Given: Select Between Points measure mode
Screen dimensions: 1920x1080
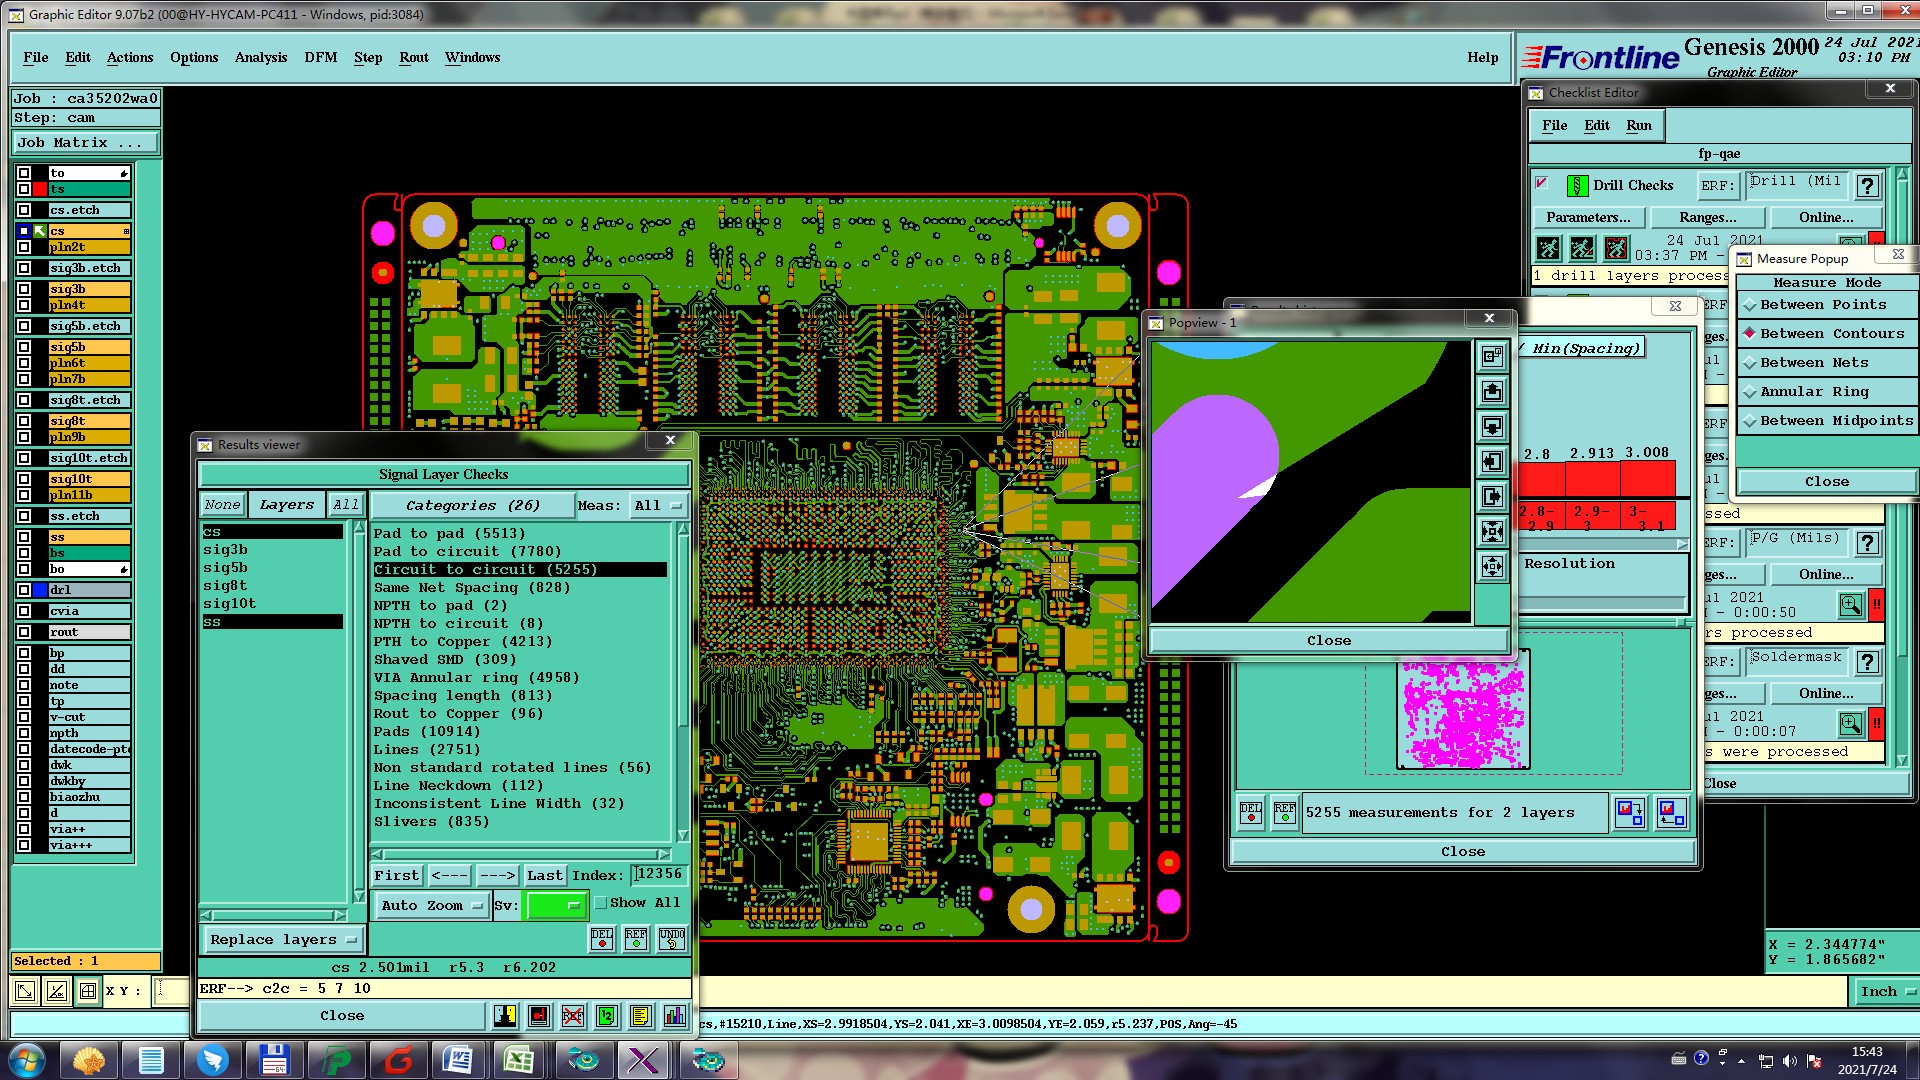Looking at the screenshot, I should [x=1826, y=305].
